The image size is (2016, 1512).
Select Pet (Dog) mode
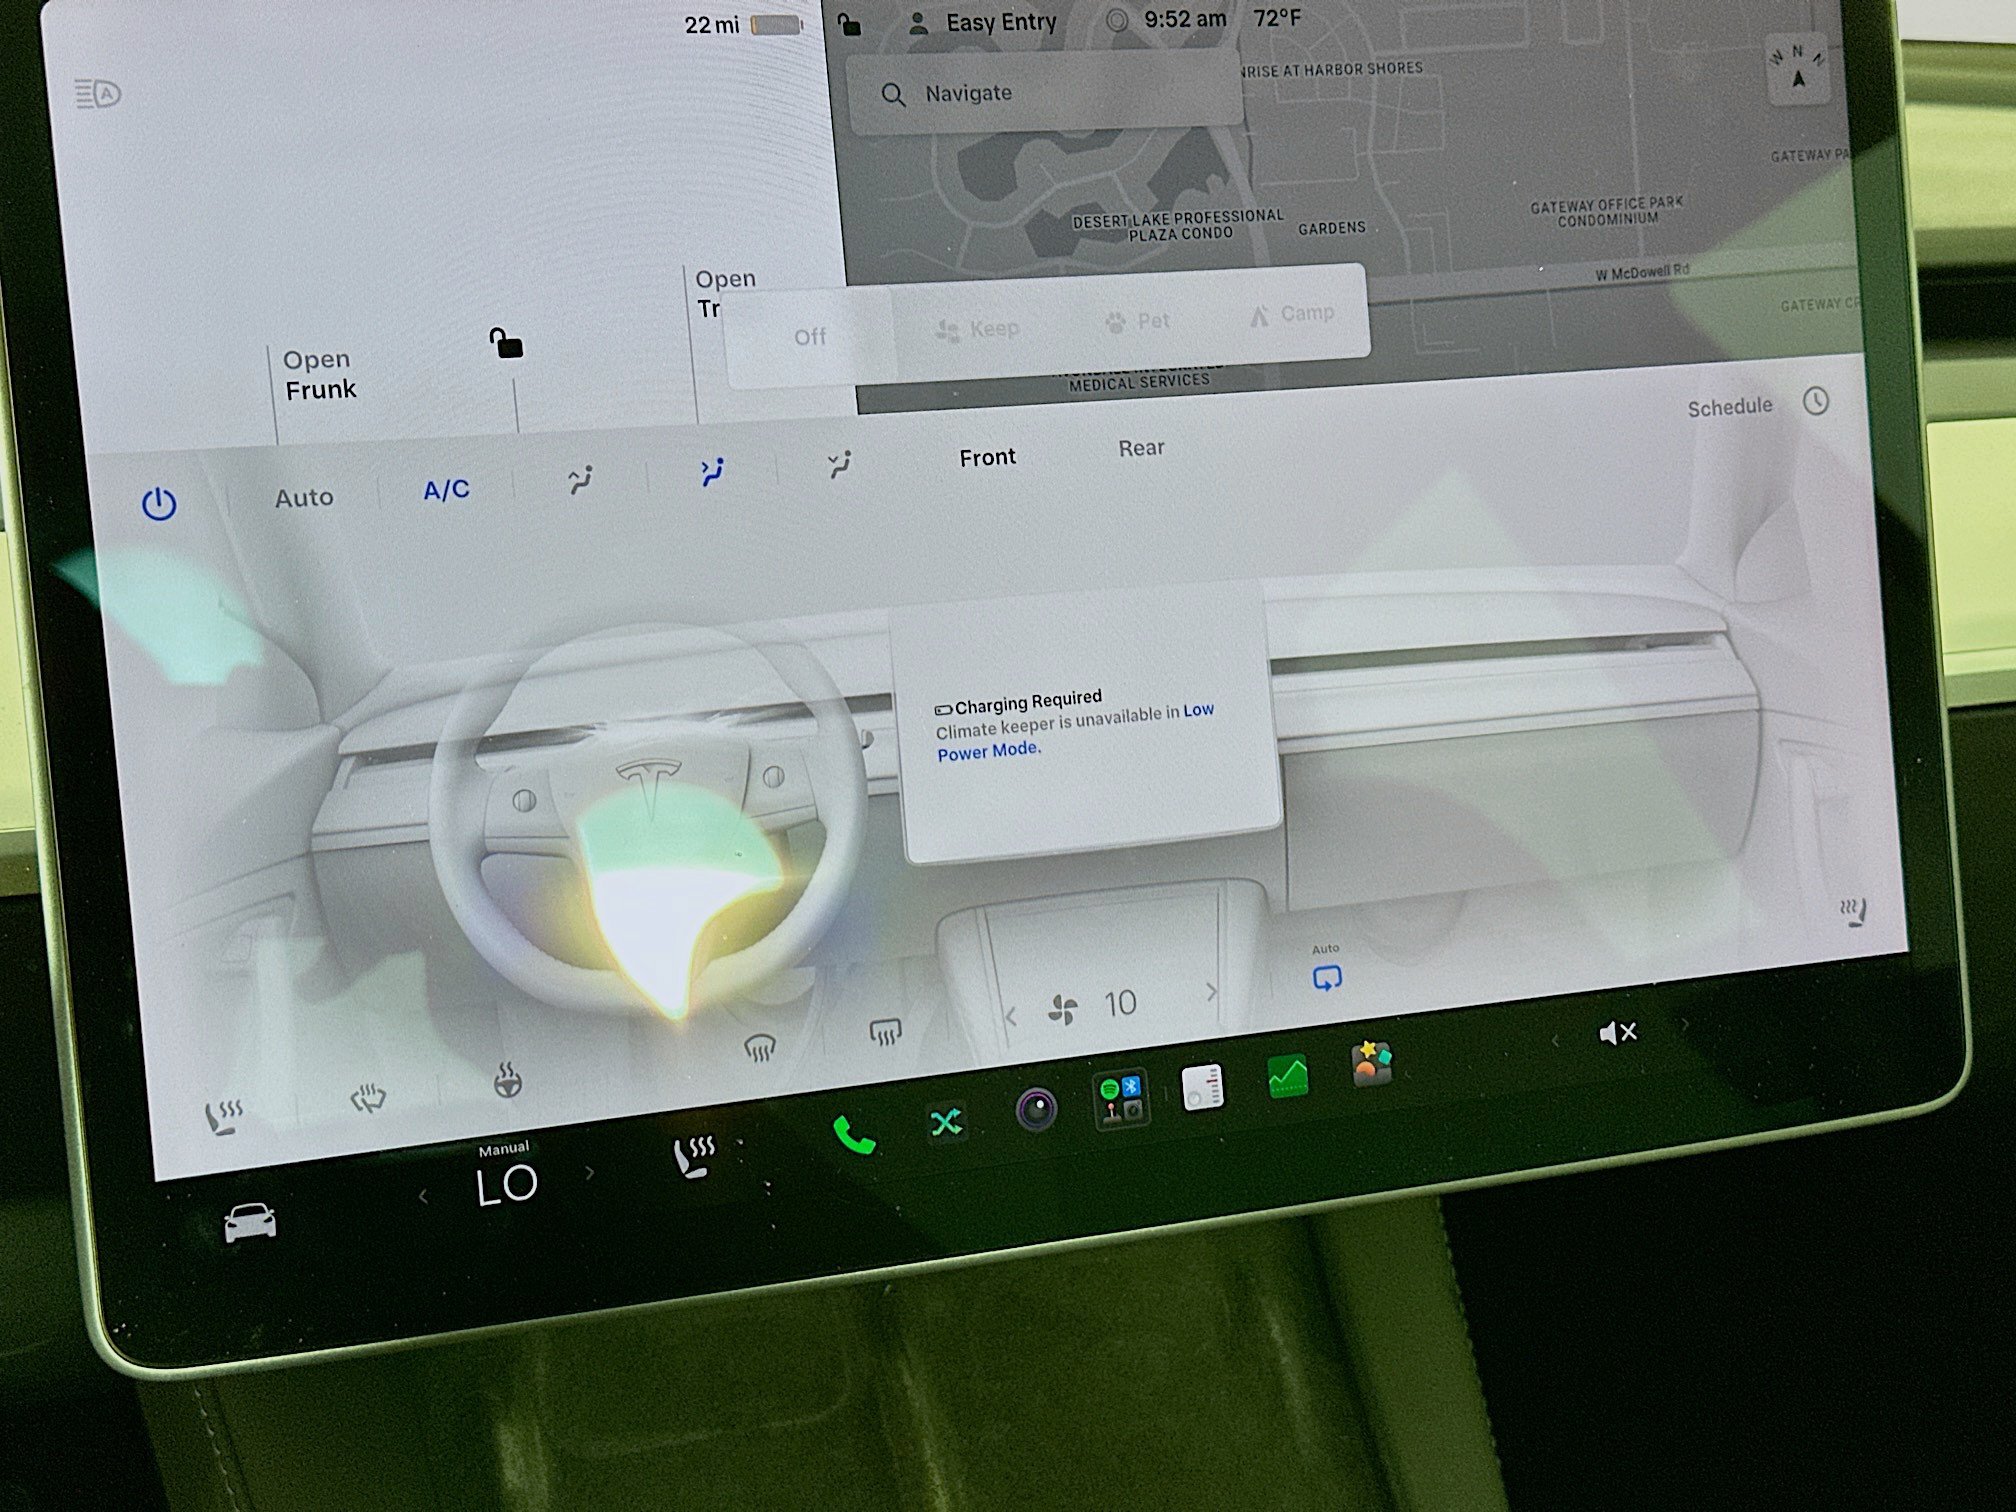[1137, 322]
